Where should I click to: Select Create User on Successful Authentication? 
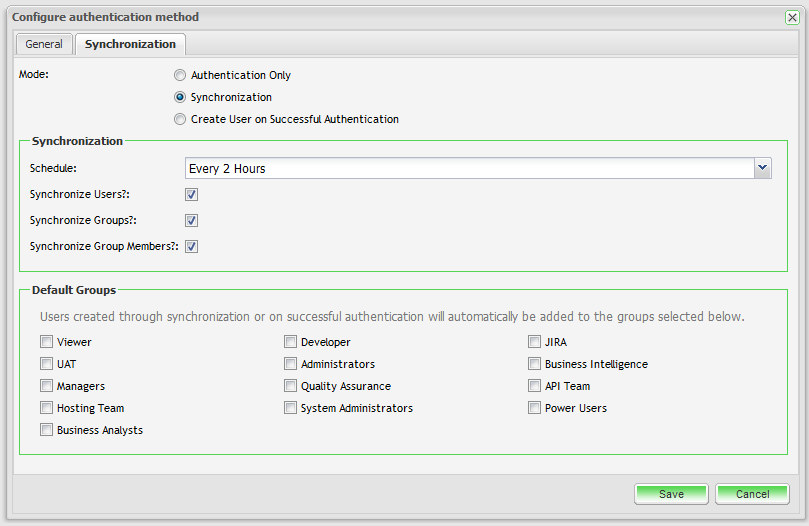pos(180,119)
